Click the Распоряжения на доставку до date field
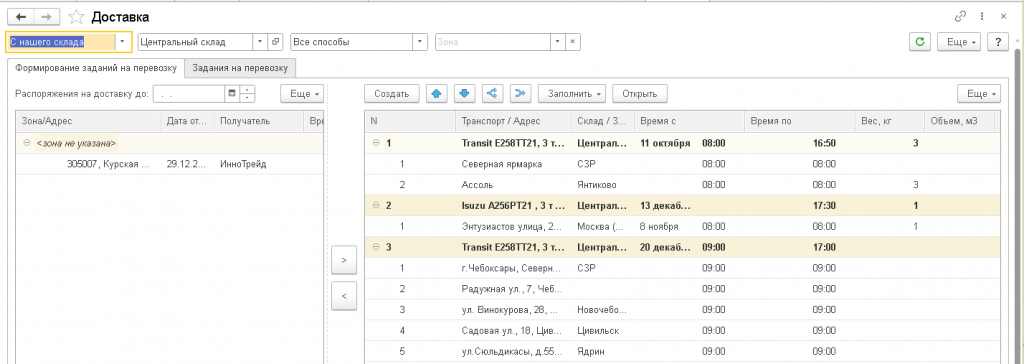Viewport: 1024px width, 364px height. [189, 93]
